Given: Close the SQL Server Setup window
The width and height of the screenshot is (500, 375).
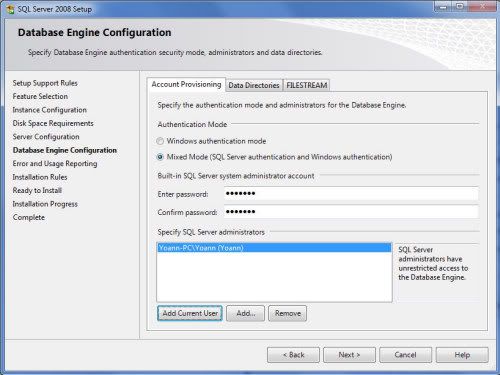Looking at the screenshot, I should [482, 7].
